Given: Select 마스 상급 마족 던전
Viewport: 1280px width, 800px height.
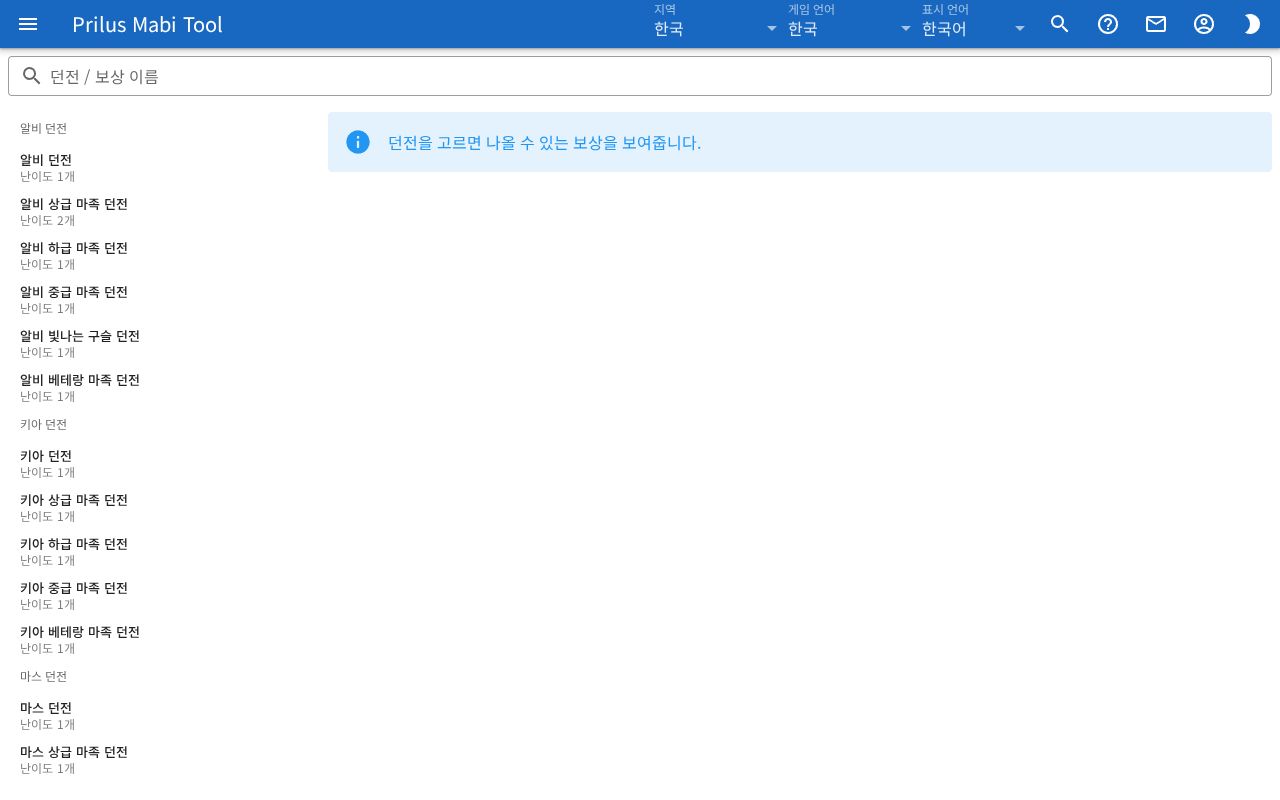Looking at the screenshot, I should 160,759.
